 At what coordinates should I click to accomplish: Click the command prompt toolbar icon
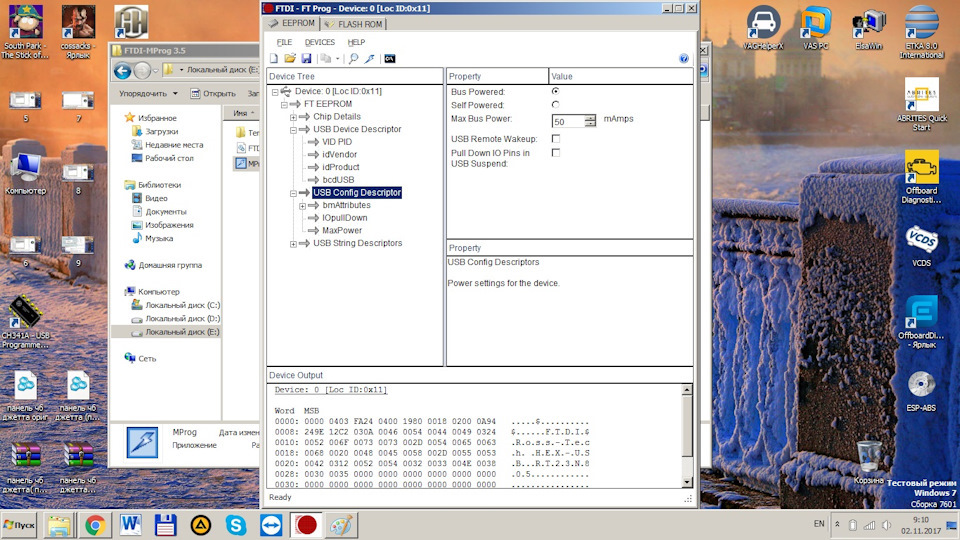pos(389,59)
